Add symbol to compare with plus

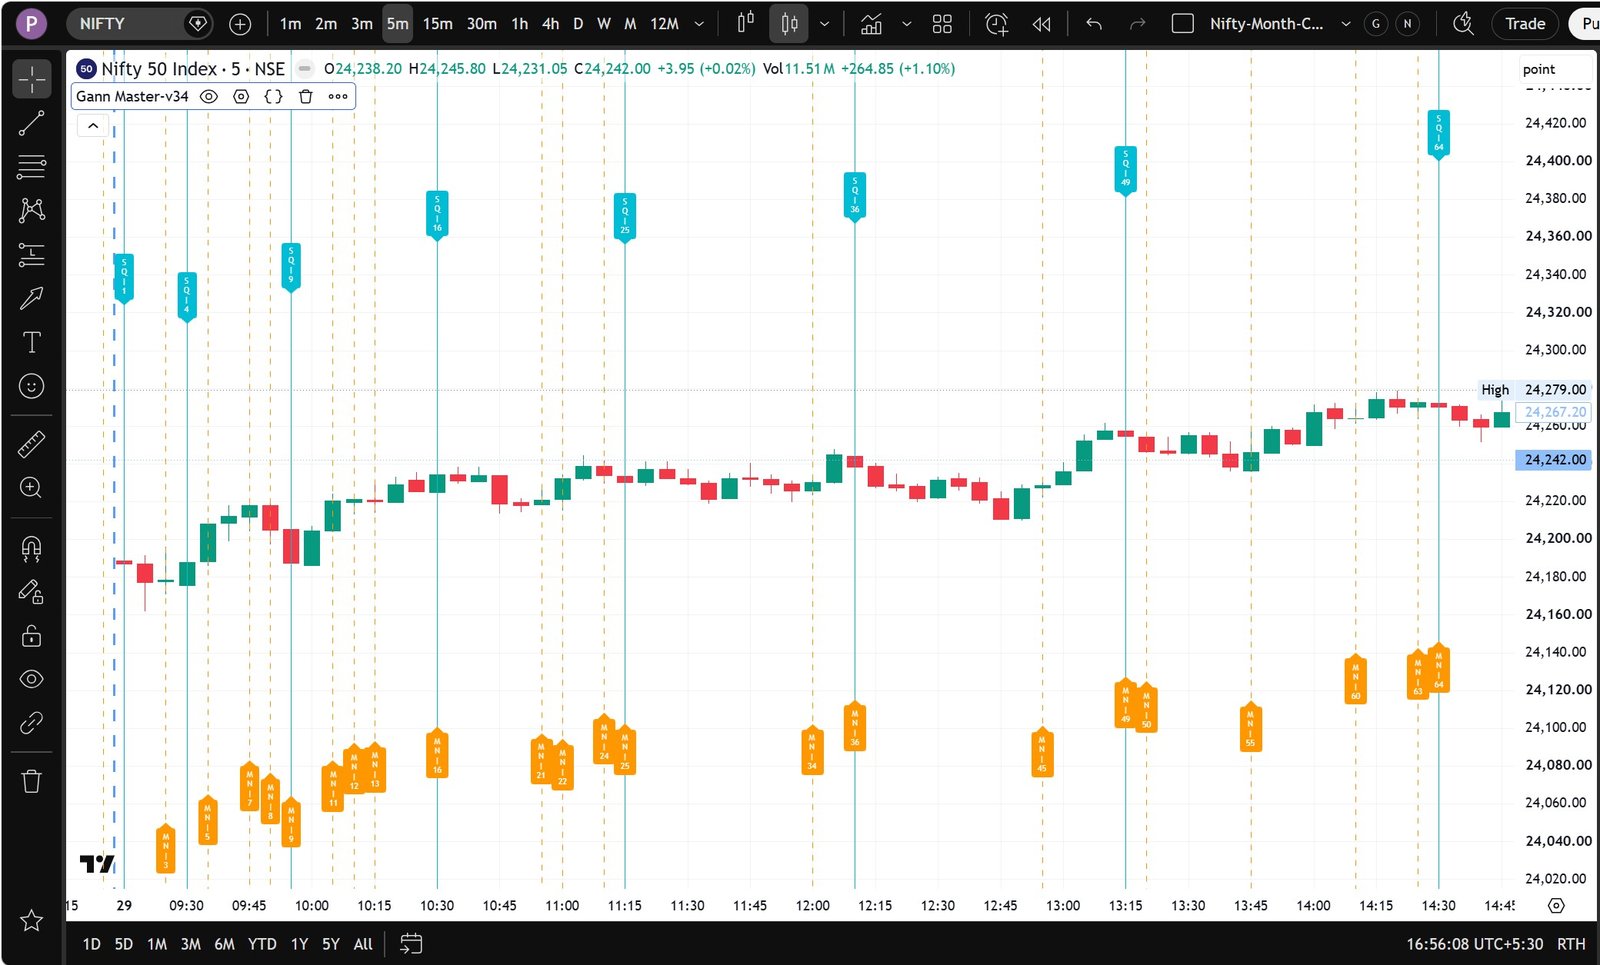click(240, 23)
